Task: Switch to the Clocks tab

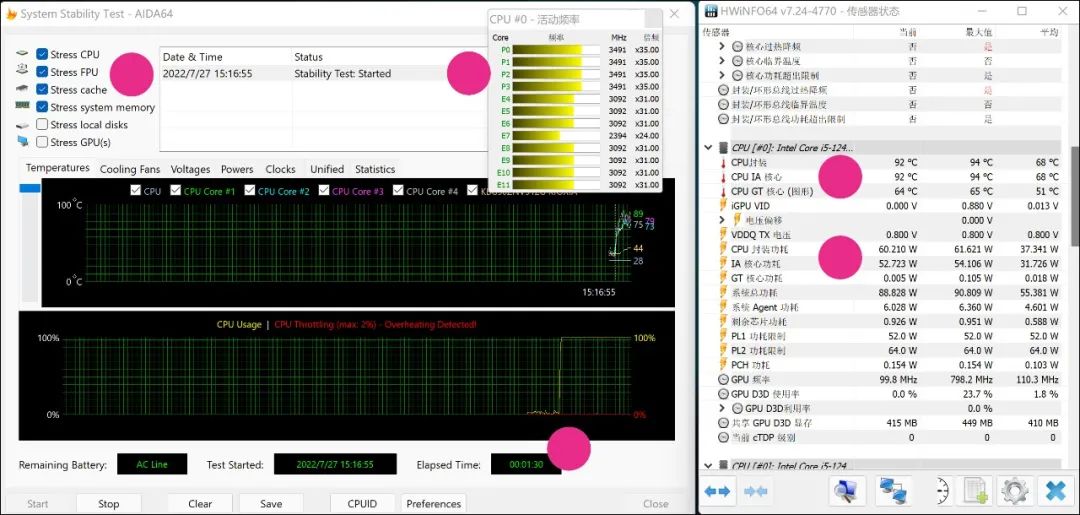Action: pyautogui.click(x=280, y=169)
